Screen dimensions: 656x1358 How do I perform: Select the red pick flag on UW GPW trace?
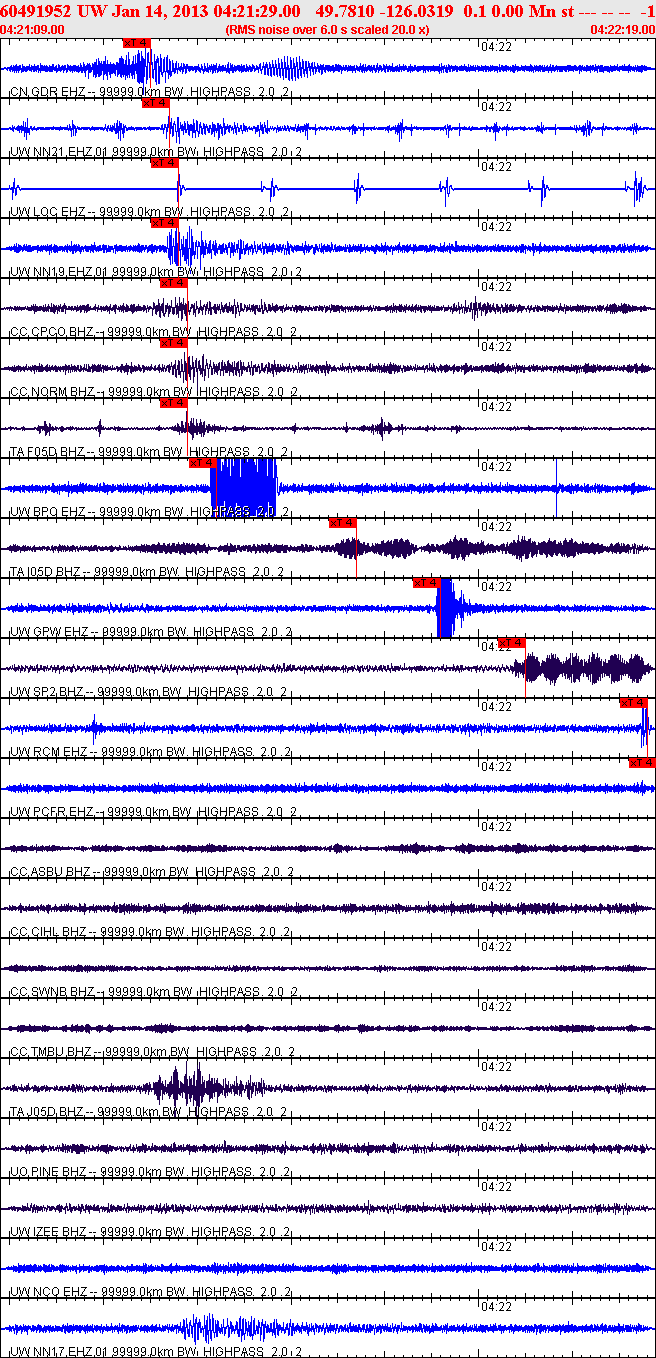[426, 583]
